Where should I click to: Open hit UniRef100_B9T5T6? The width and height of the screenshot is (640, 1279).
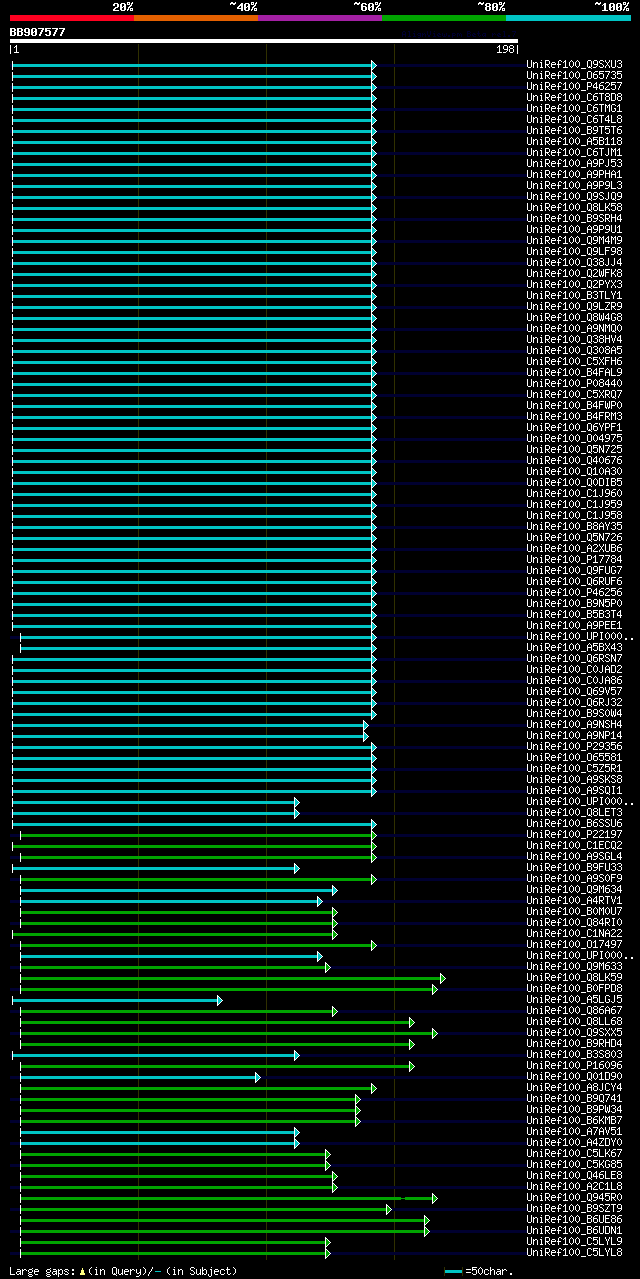click(x=574, y=130)
